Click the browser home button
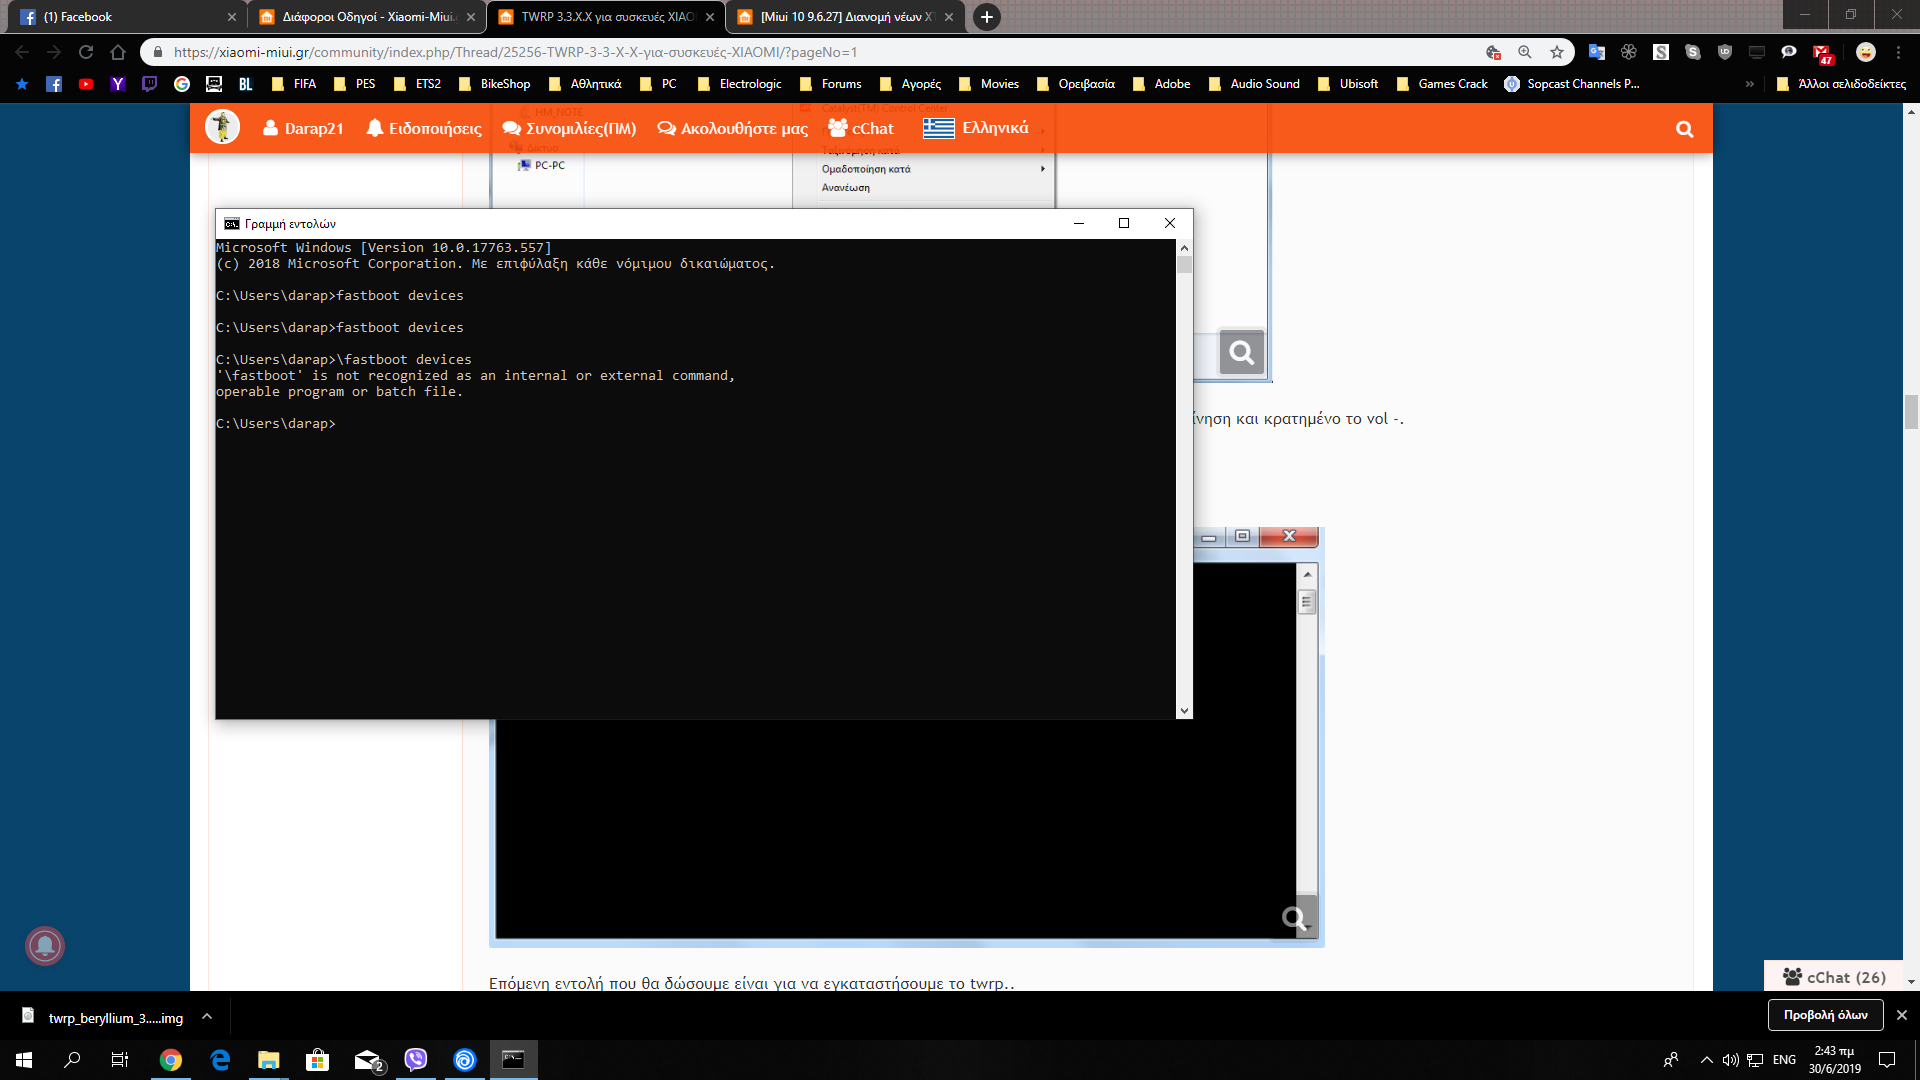This screenshot has width=1920, height=1080. (118, 52)
